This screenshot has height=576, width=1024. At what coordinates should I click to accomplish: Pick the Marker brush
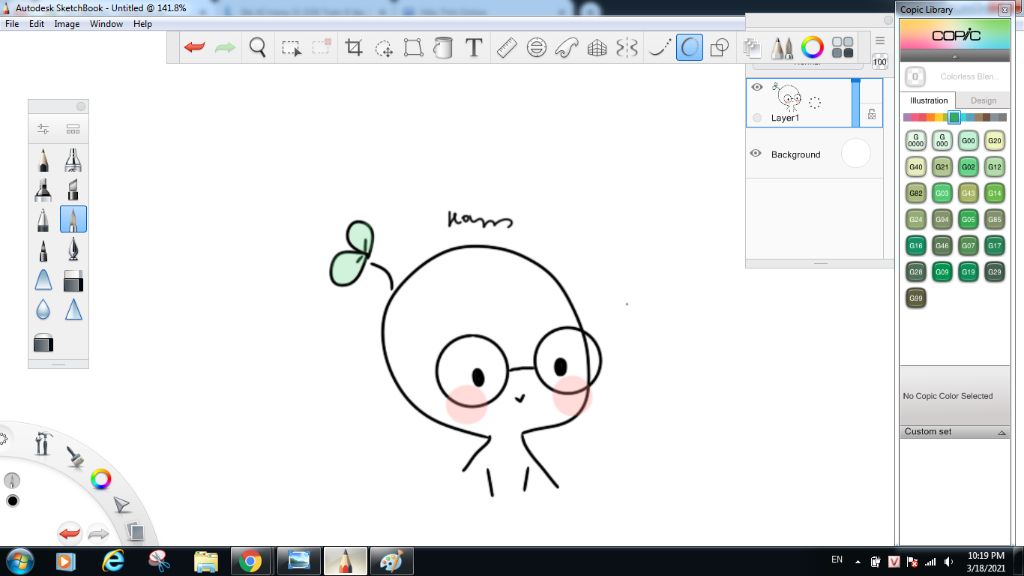coord(43,190)
